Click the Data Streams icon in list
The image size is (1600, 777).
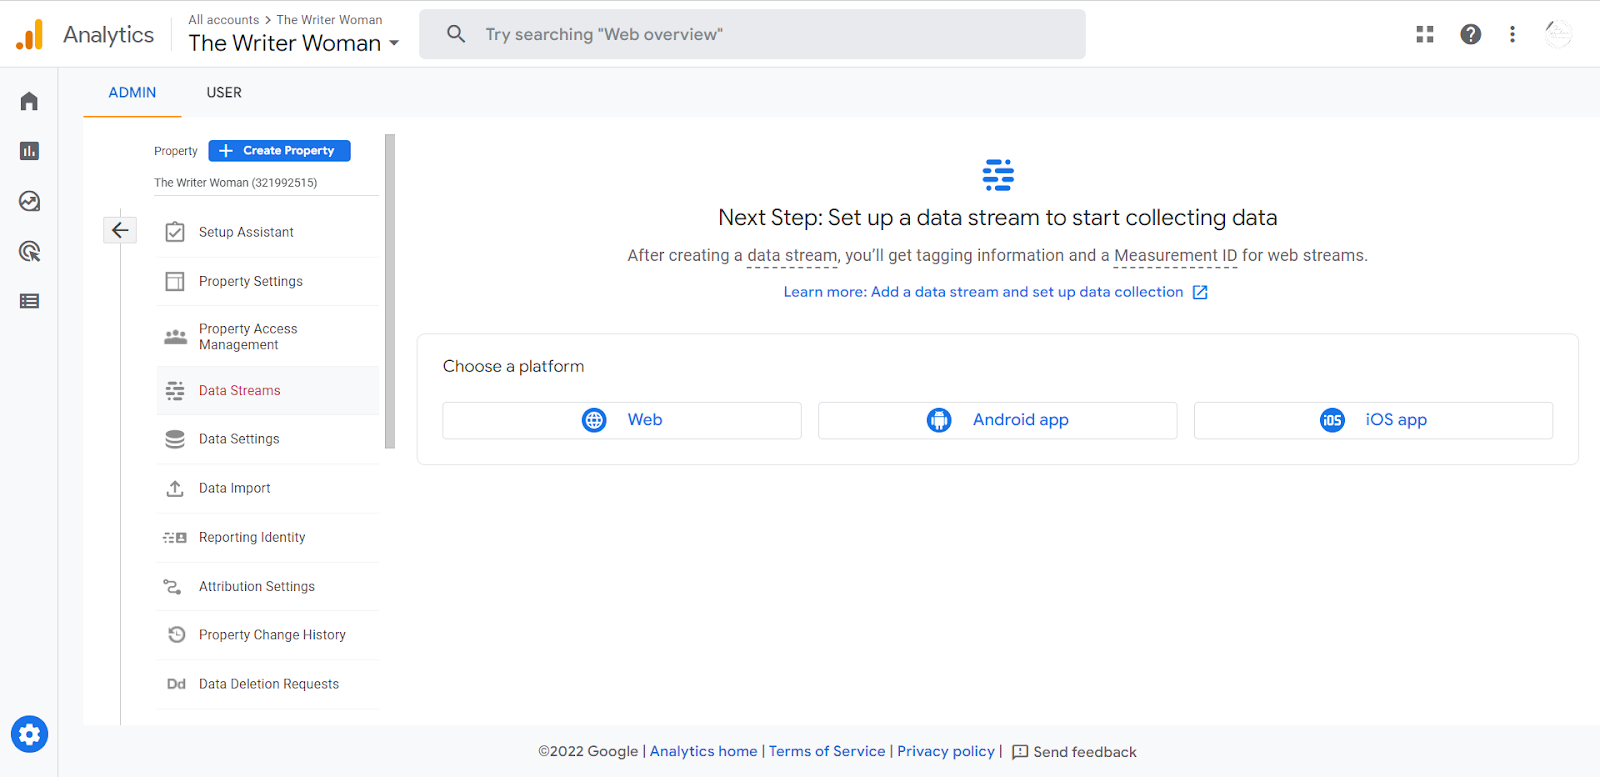(x=175, y=391)
